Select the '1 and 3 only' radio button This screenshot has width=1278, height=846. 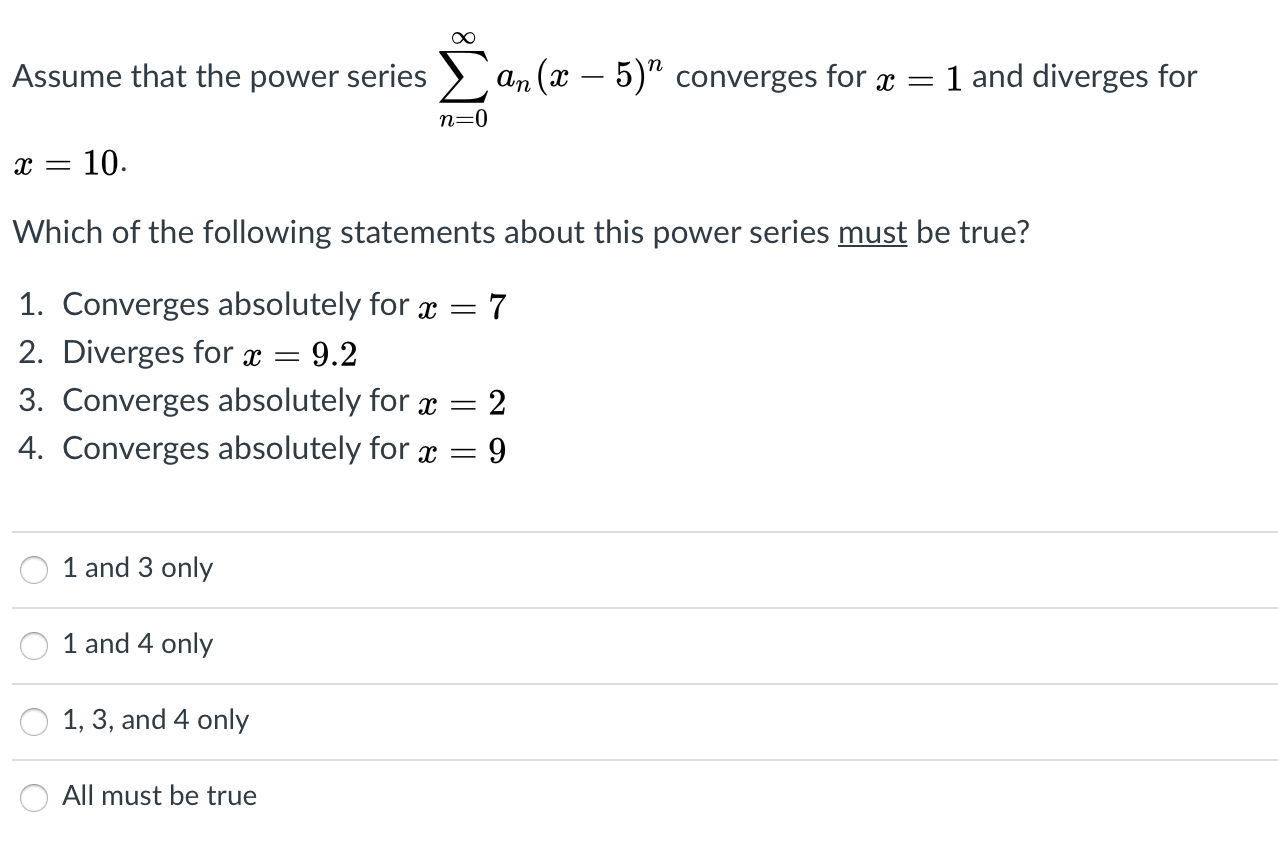coord(34,570)
